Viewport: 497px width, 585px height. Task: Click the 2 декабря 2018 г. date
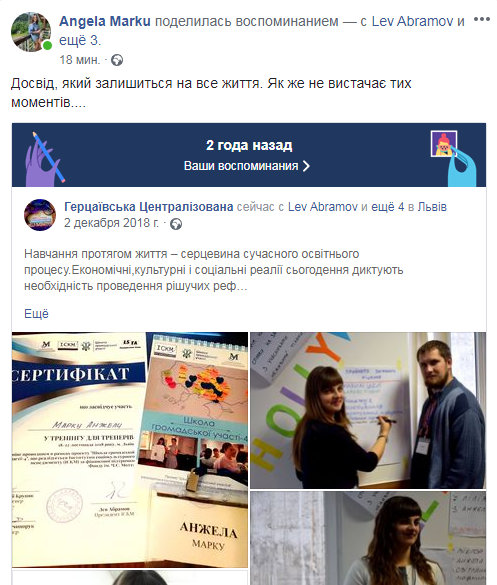[111, 223]
